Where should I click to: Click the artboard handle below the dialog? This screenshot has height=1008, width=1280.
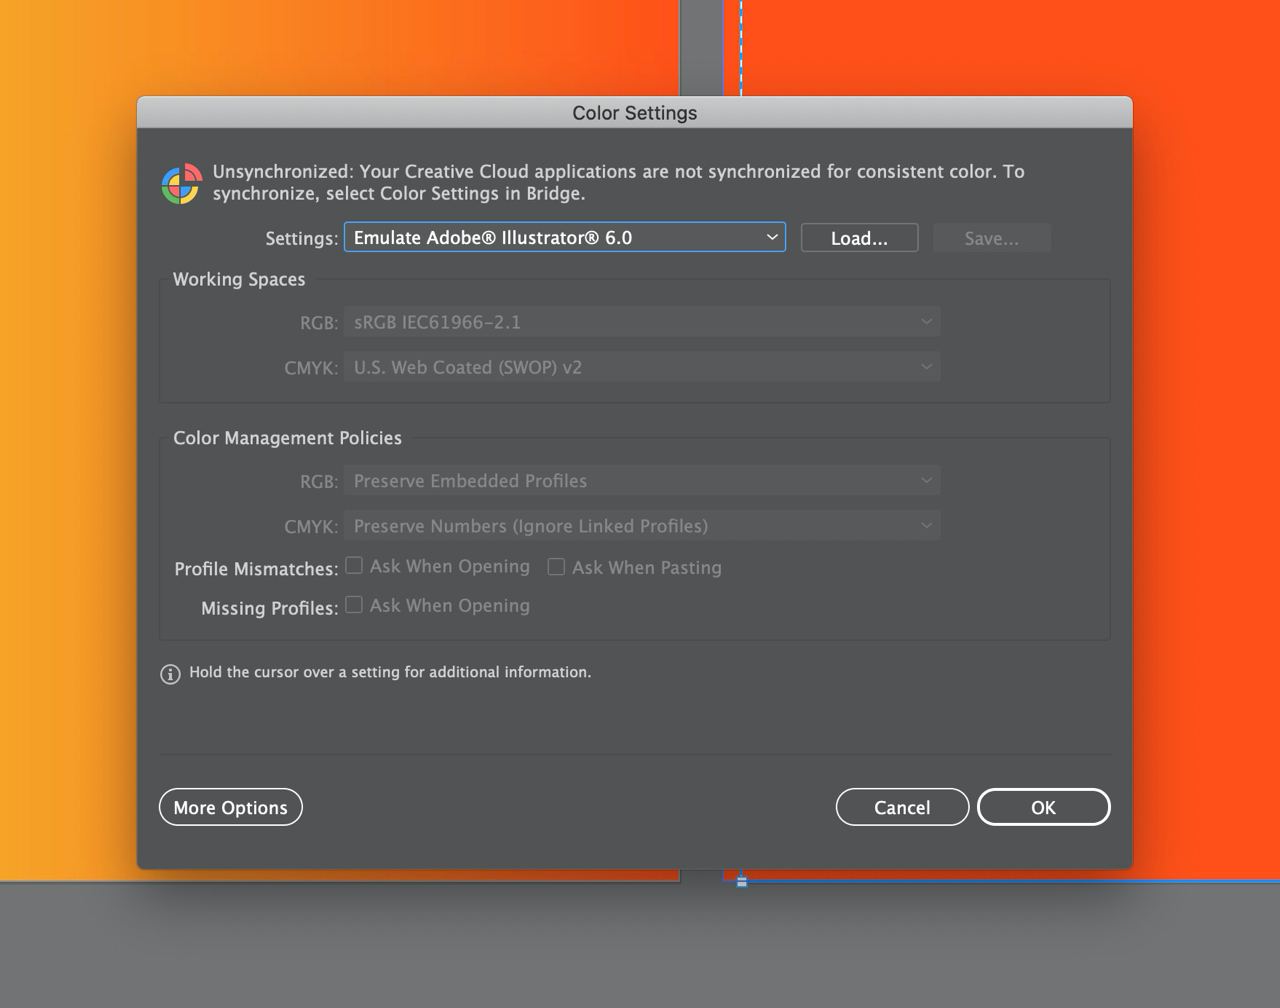742,882
